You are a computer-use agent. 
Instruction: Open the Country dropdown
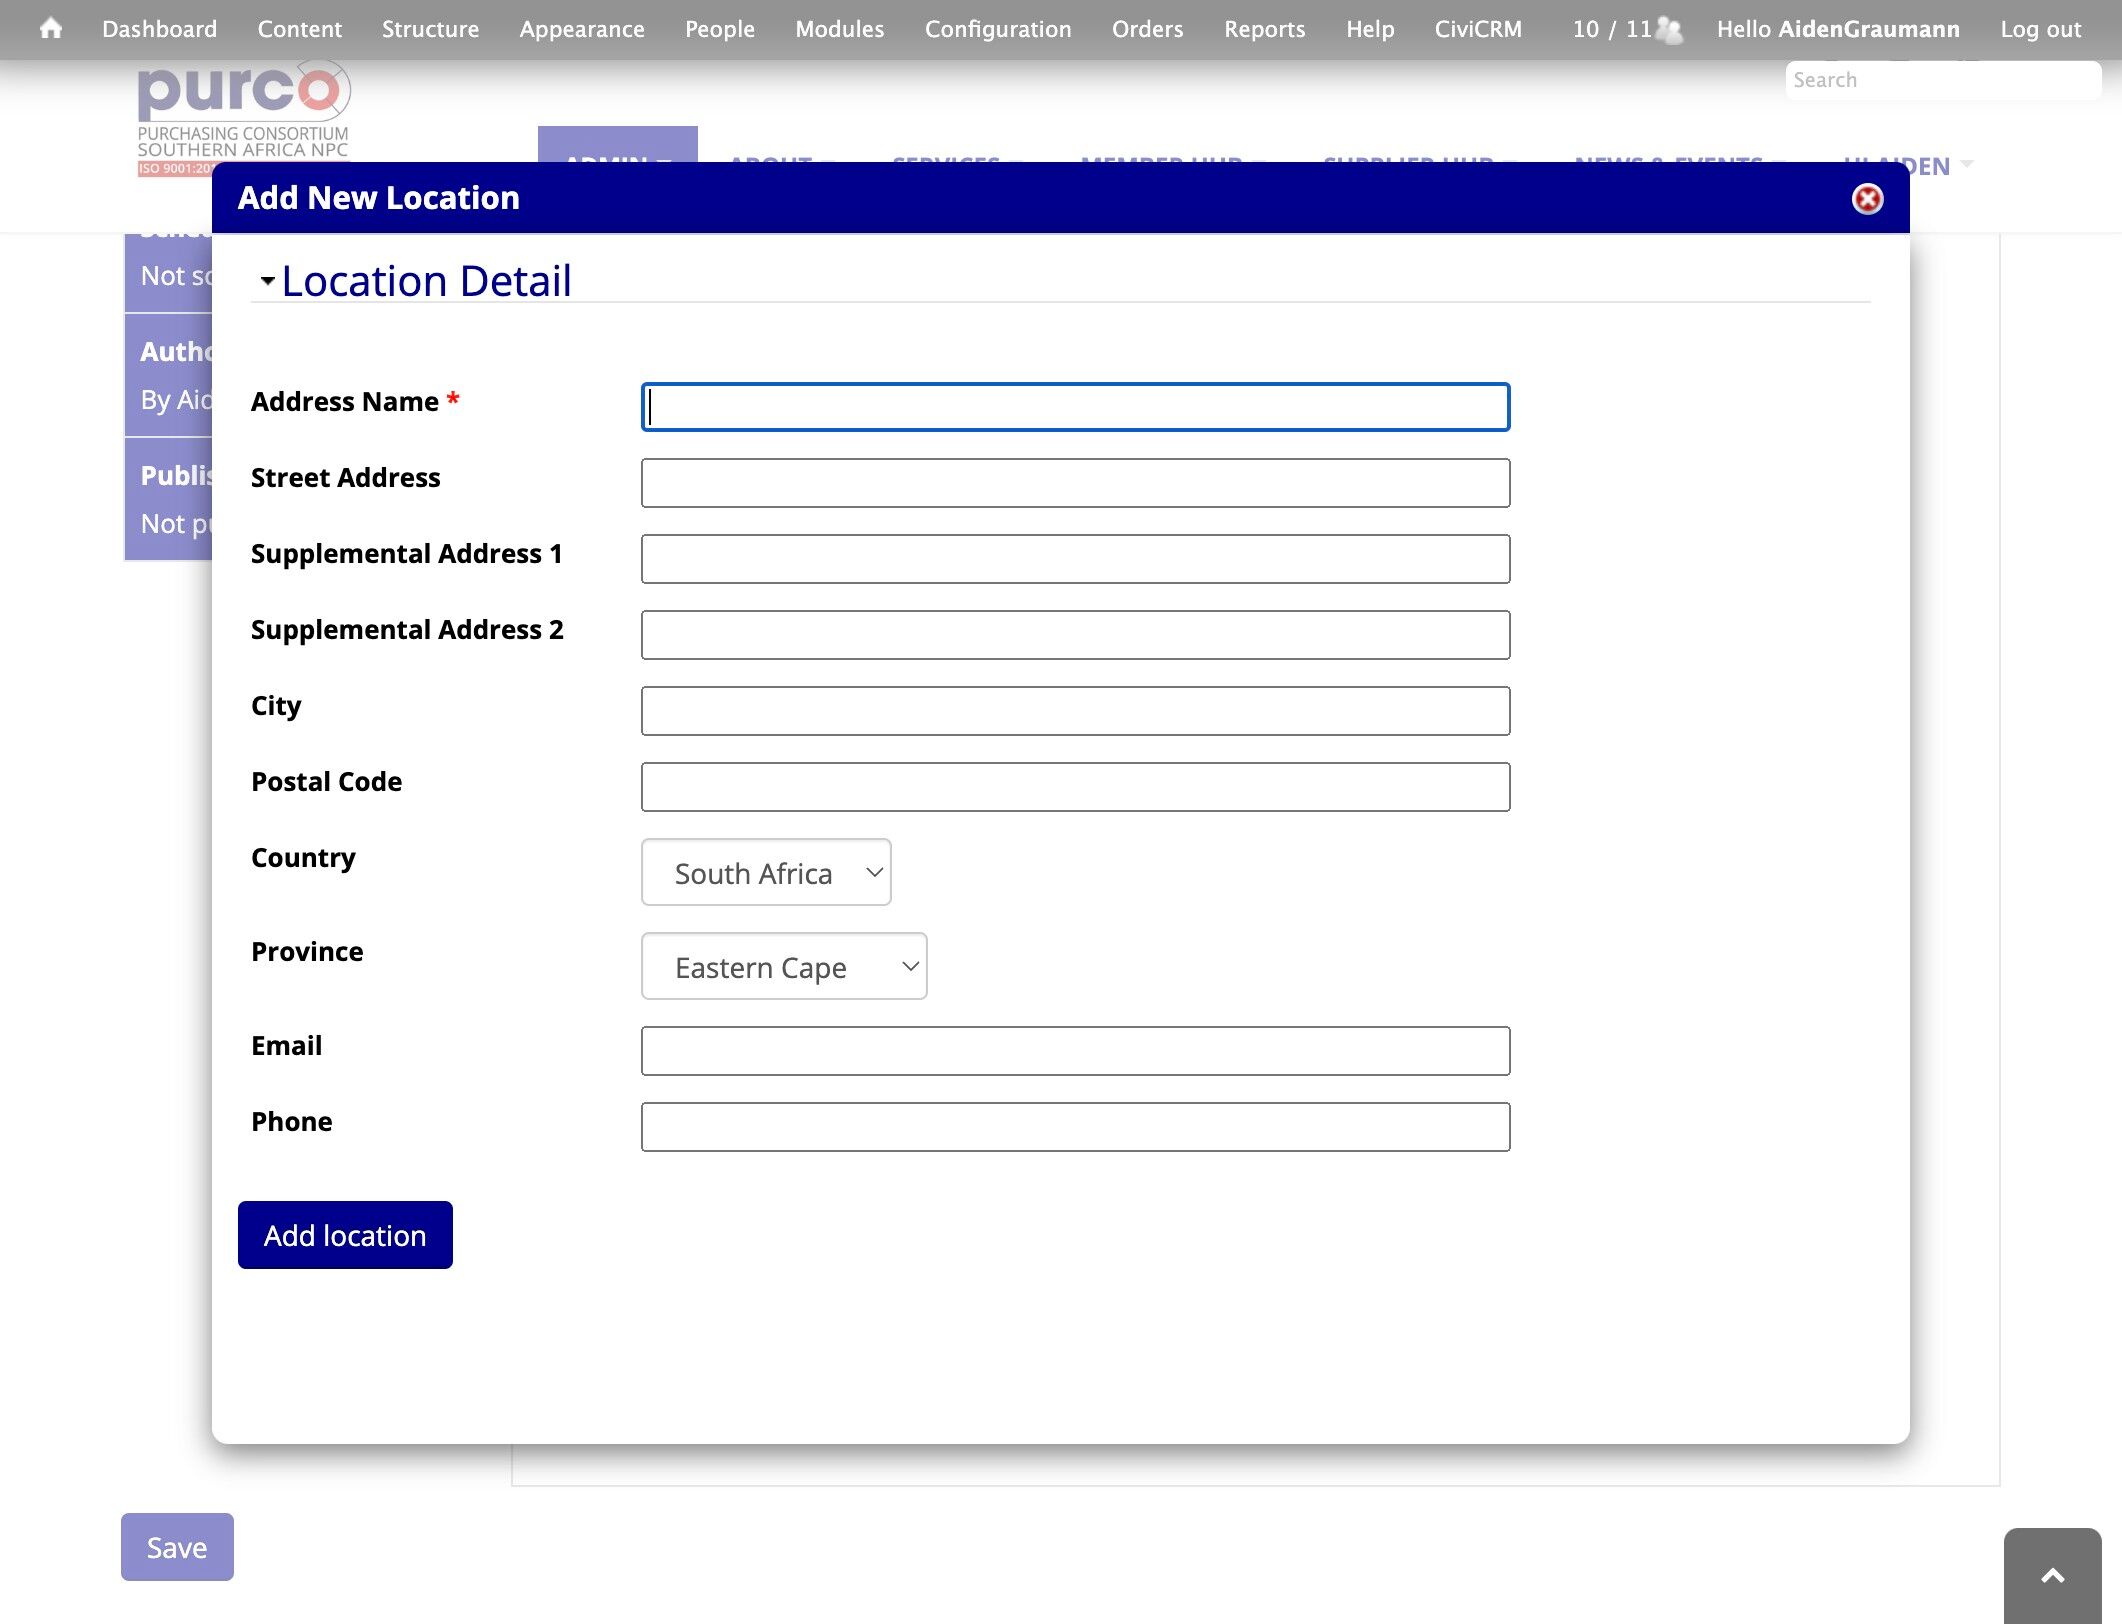tap(766, 872)
